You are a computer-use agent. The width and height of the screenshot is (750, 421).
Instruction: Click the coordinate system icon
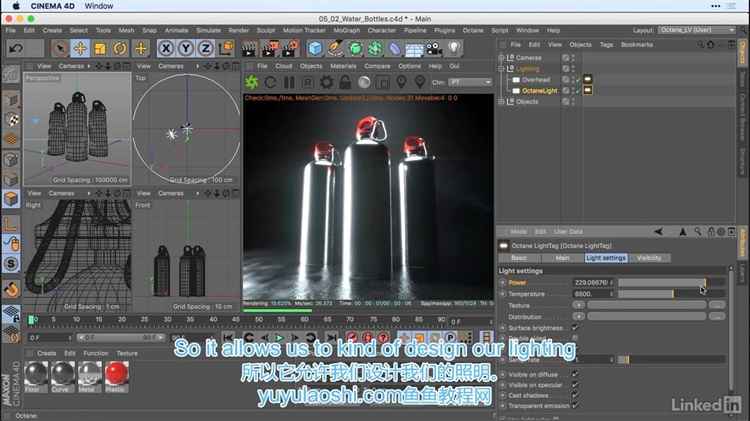226,48
